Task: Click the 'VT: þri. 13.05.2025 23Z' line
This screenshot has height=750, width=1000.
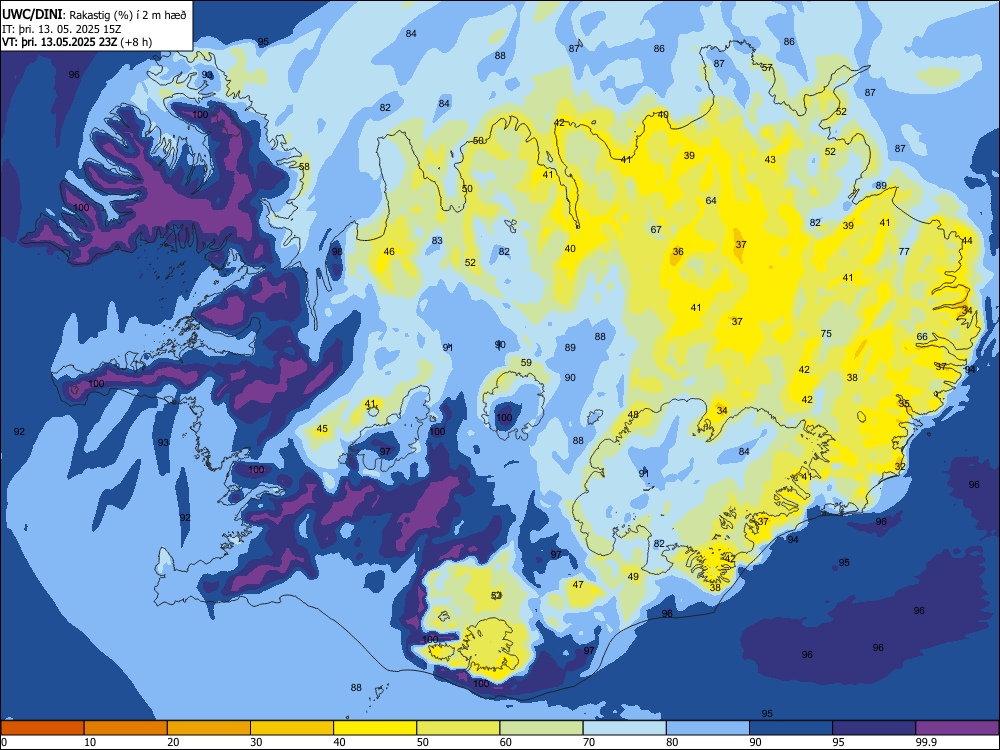Action: 59,42
